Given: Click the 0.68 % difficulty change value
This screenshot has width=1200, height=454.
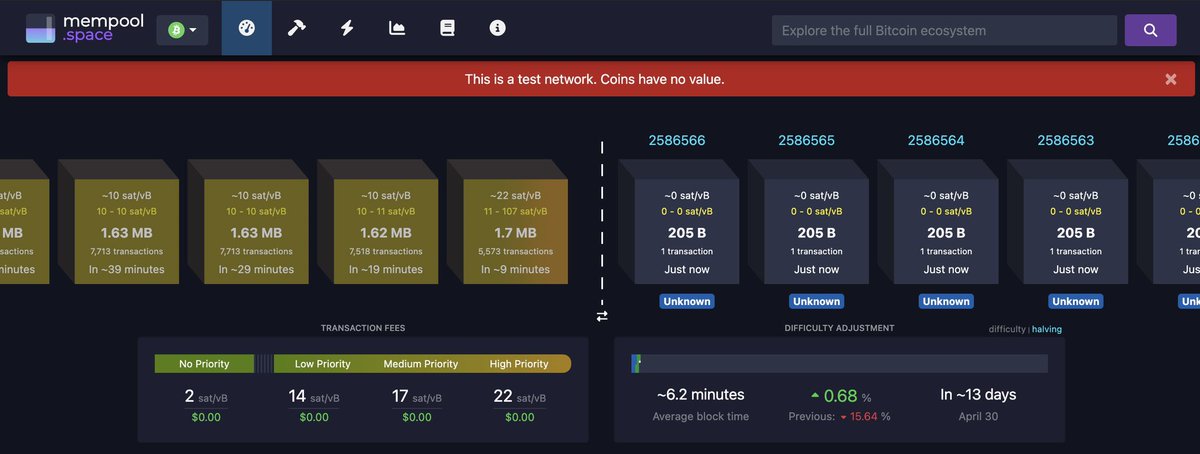Looking at the screenshot, I should point(840,395).
